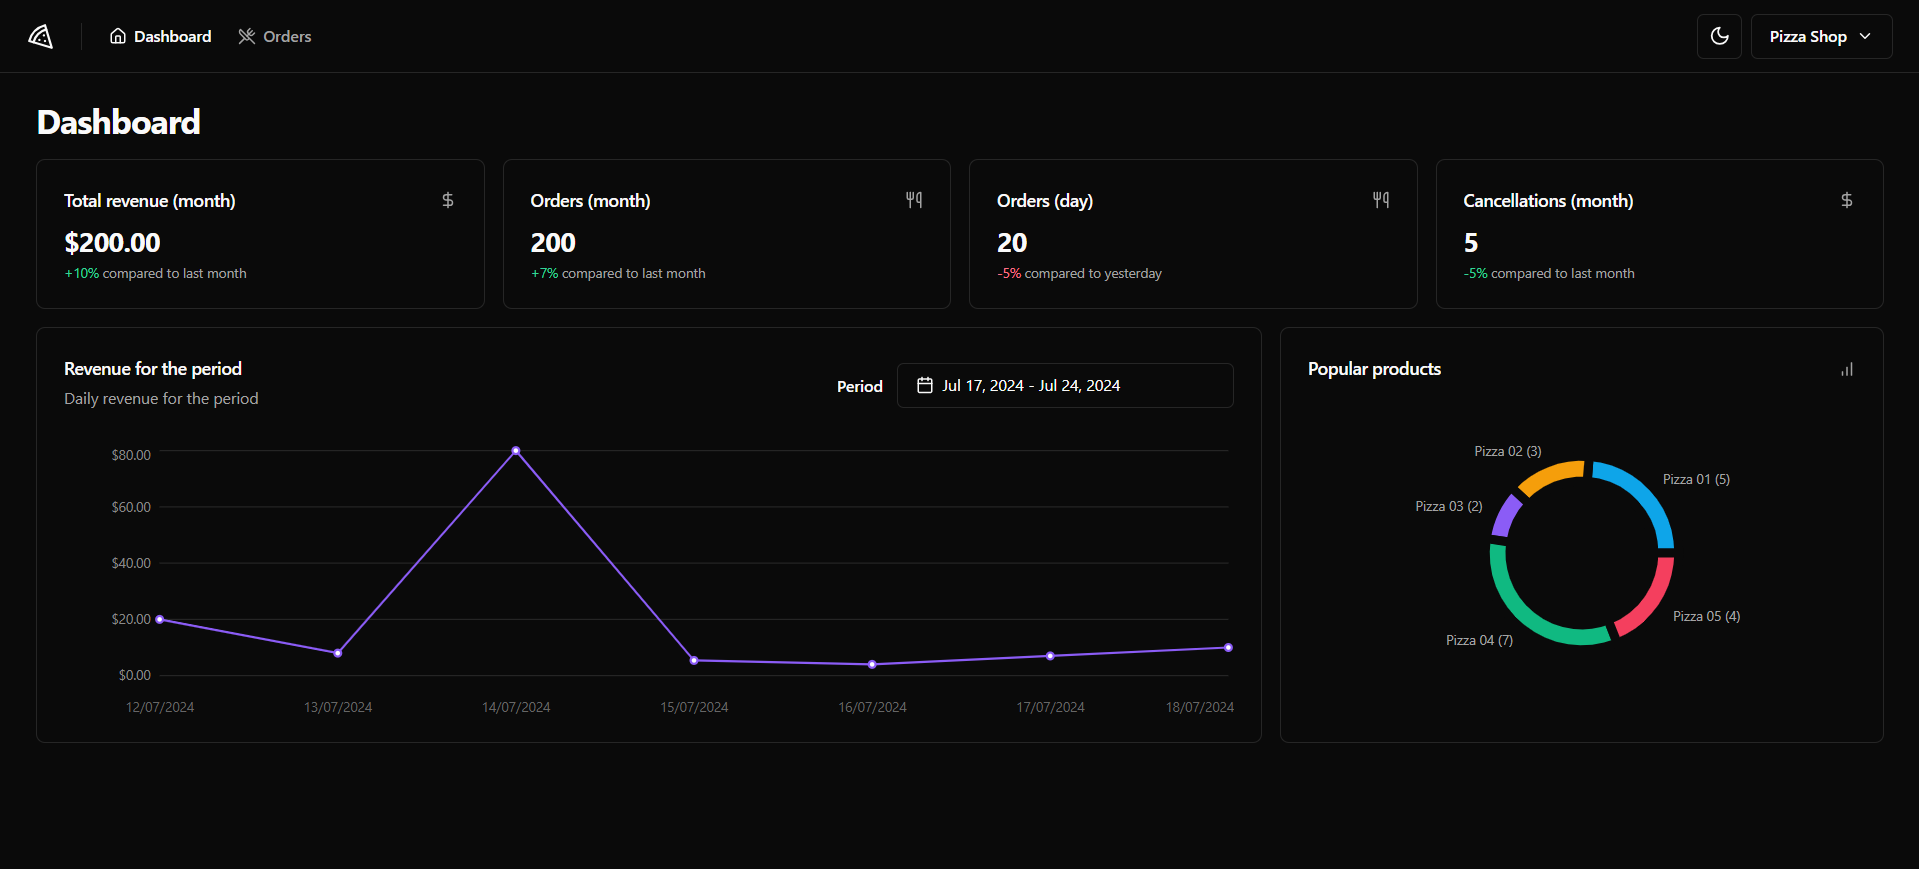Click 'Daily revenue for the period' subtitle
Viewport: 1919px width, 869px height.
[x=161, y=398]
